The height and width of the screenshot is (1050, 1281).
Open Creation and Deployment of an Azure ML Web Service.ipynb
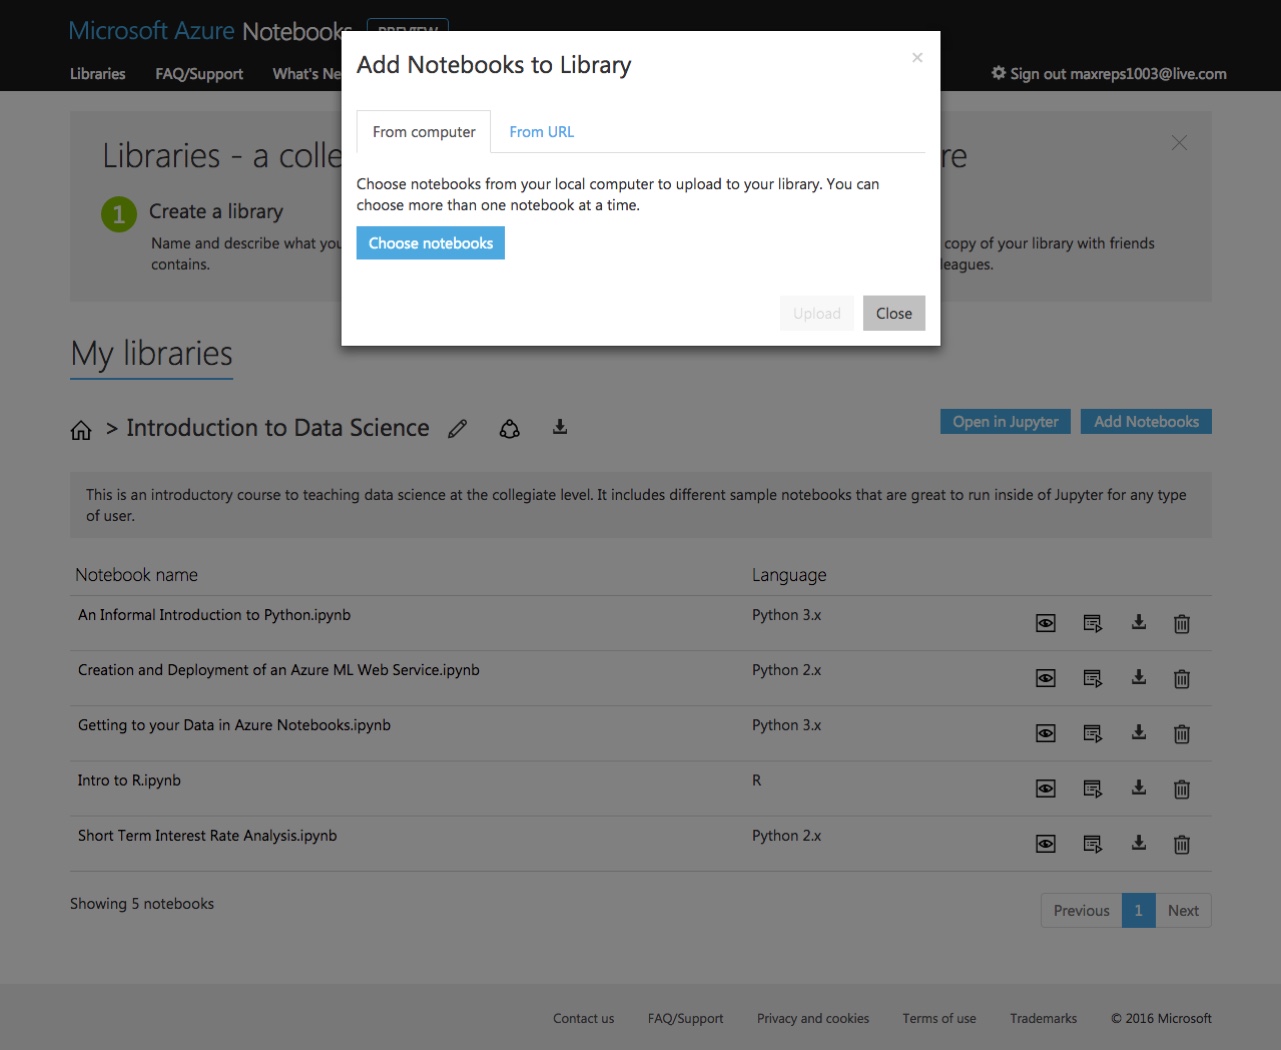pos(279,670)
